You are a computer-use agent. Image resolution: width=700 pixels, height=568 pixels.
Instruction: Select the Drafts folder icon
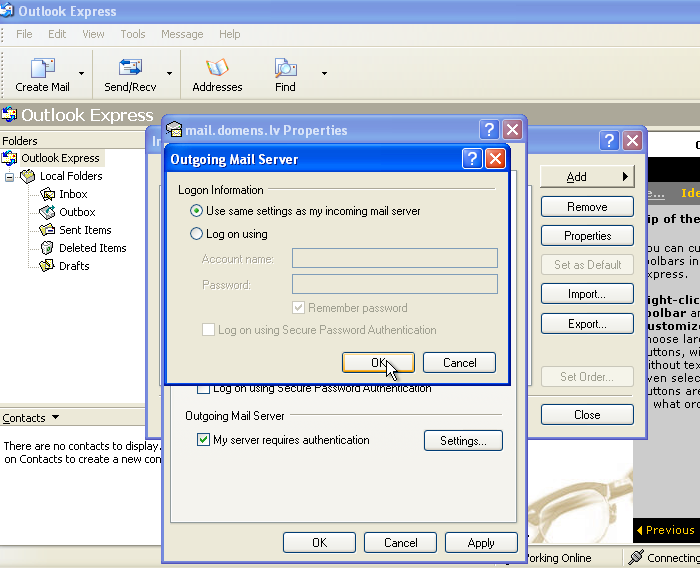(x=46, y=266)
